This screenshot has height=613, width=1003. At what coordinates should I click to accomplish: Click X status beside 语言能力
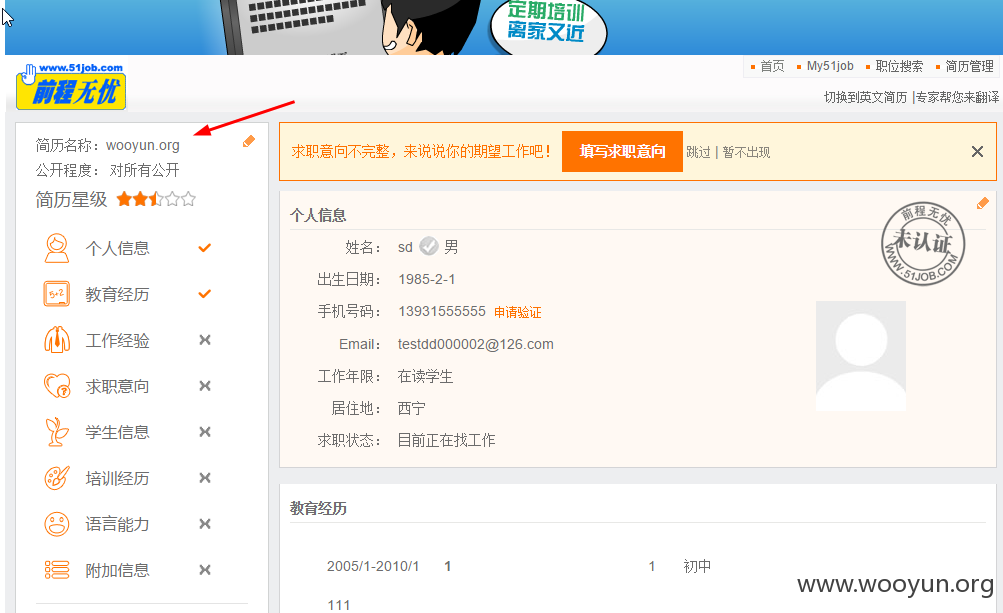coord(205,524)
